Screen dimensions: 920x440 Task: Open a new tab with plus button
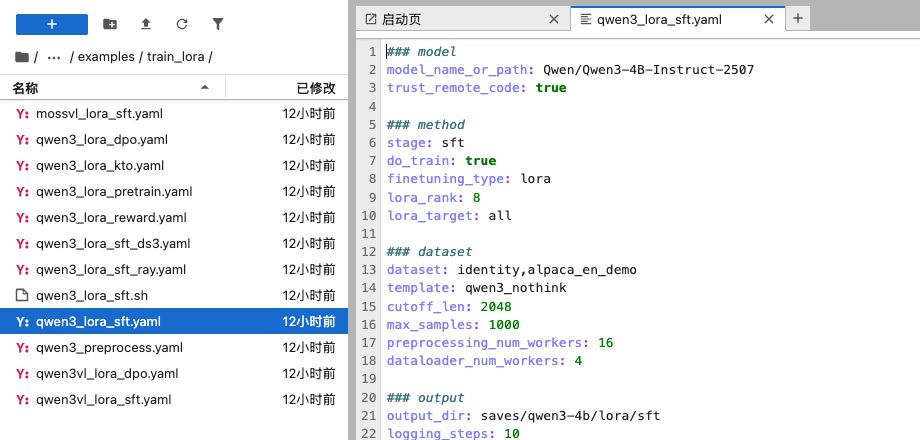797,18
